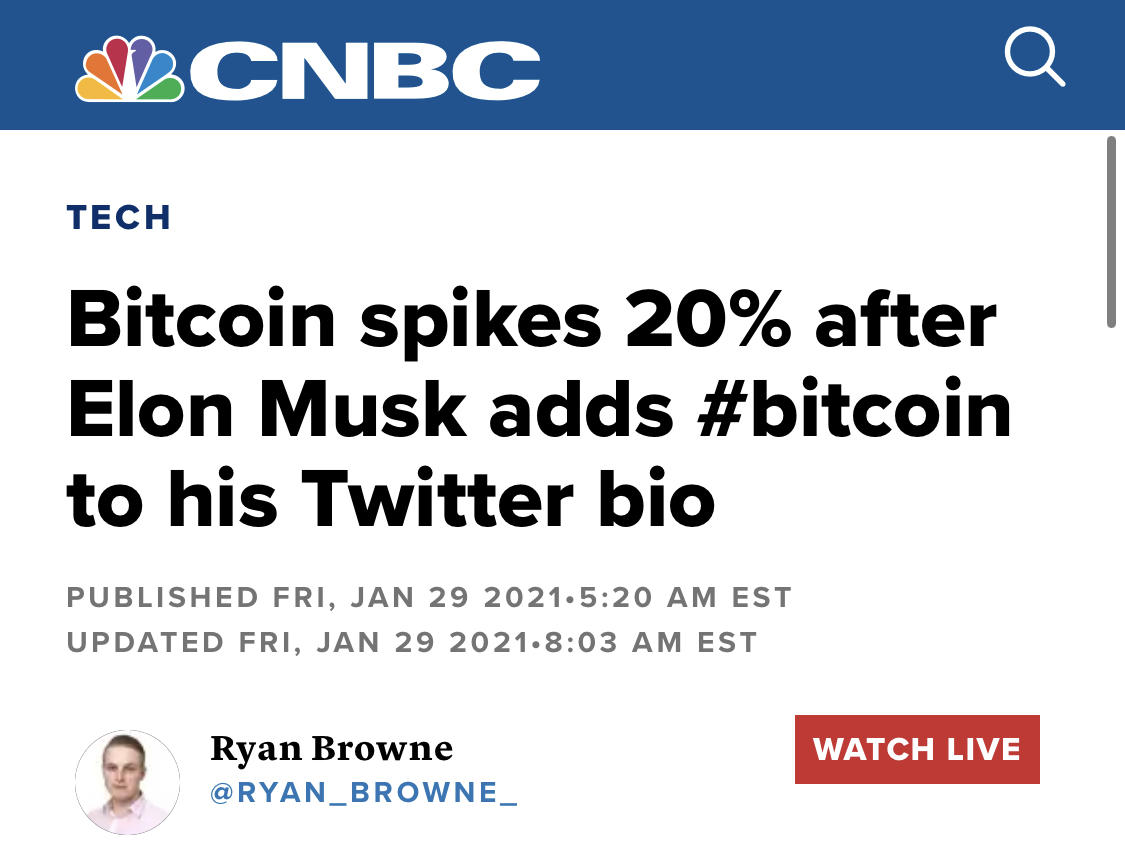Click "Twitter bio" in the headline

(x=508, y=499)
